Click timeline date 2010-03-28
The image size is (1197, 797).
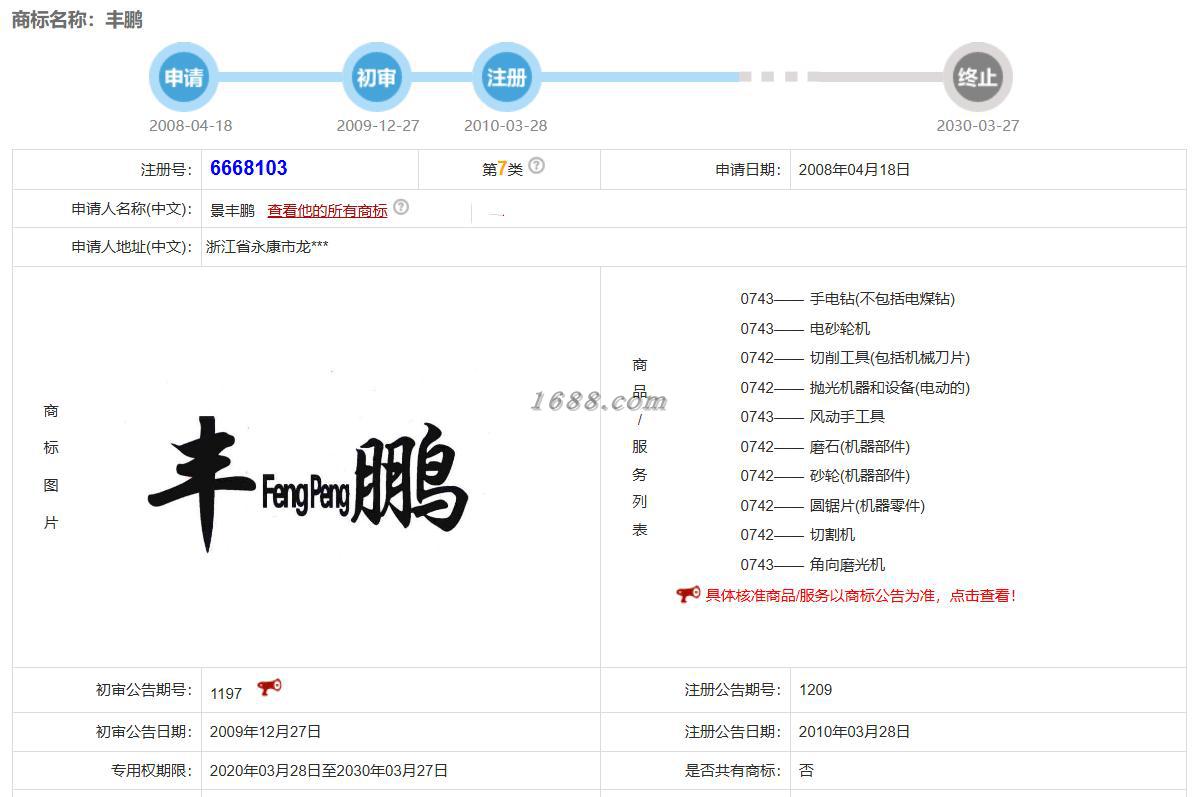click(505, 125)
